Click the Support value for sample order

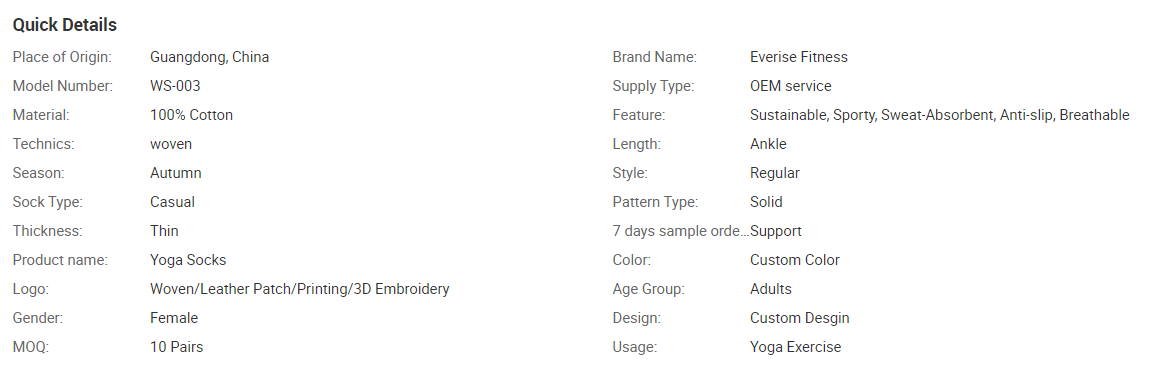pyautogui.click(x=776, y=231)
